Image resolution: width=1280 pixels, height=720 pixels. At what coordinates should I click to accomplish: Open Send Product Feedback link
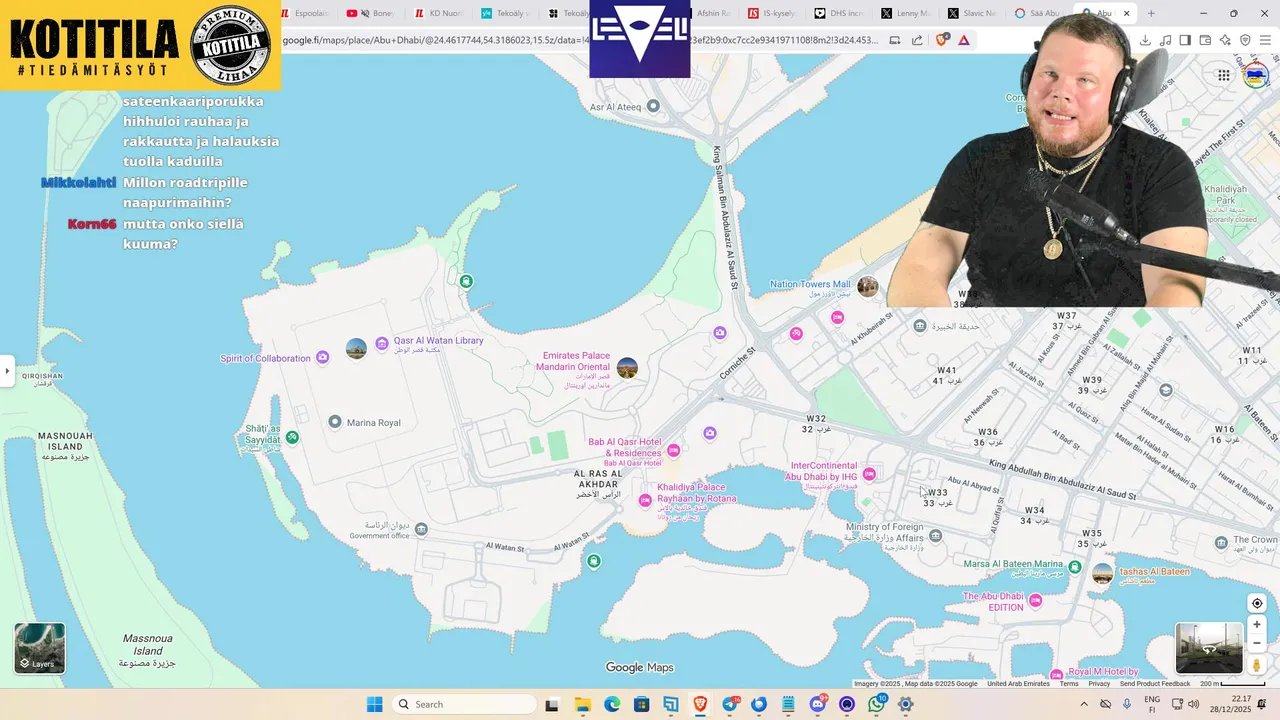click(1155, 684)
